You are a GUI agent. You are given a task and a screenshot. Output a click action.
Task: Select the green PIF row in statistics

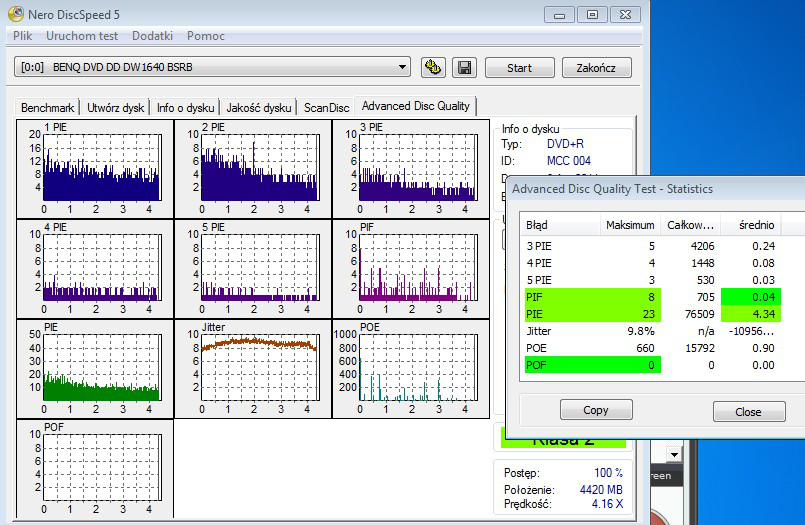651,297
